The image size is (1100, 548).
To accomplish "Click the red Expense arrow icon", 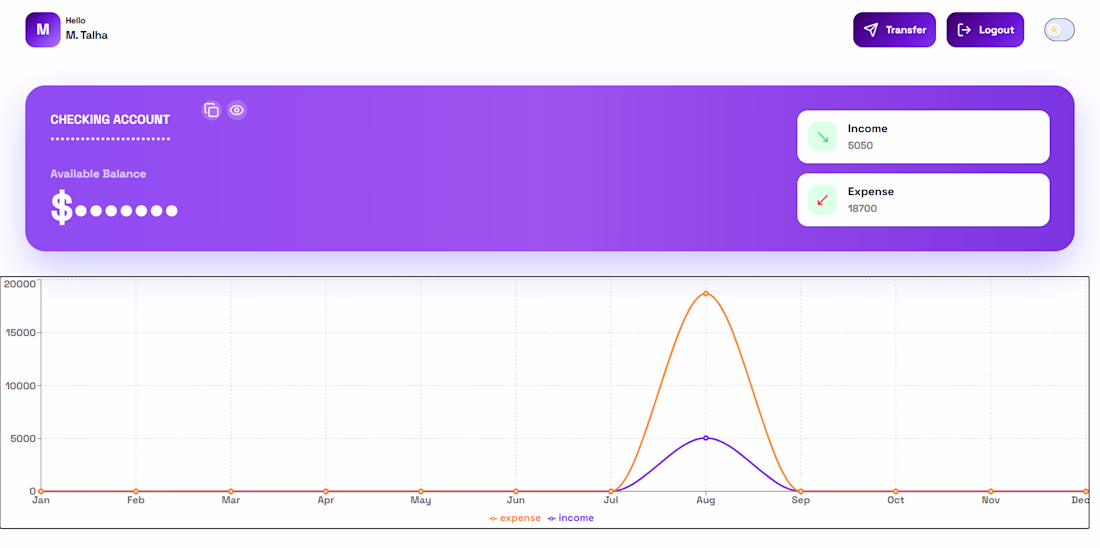I will tap(823, 200).
